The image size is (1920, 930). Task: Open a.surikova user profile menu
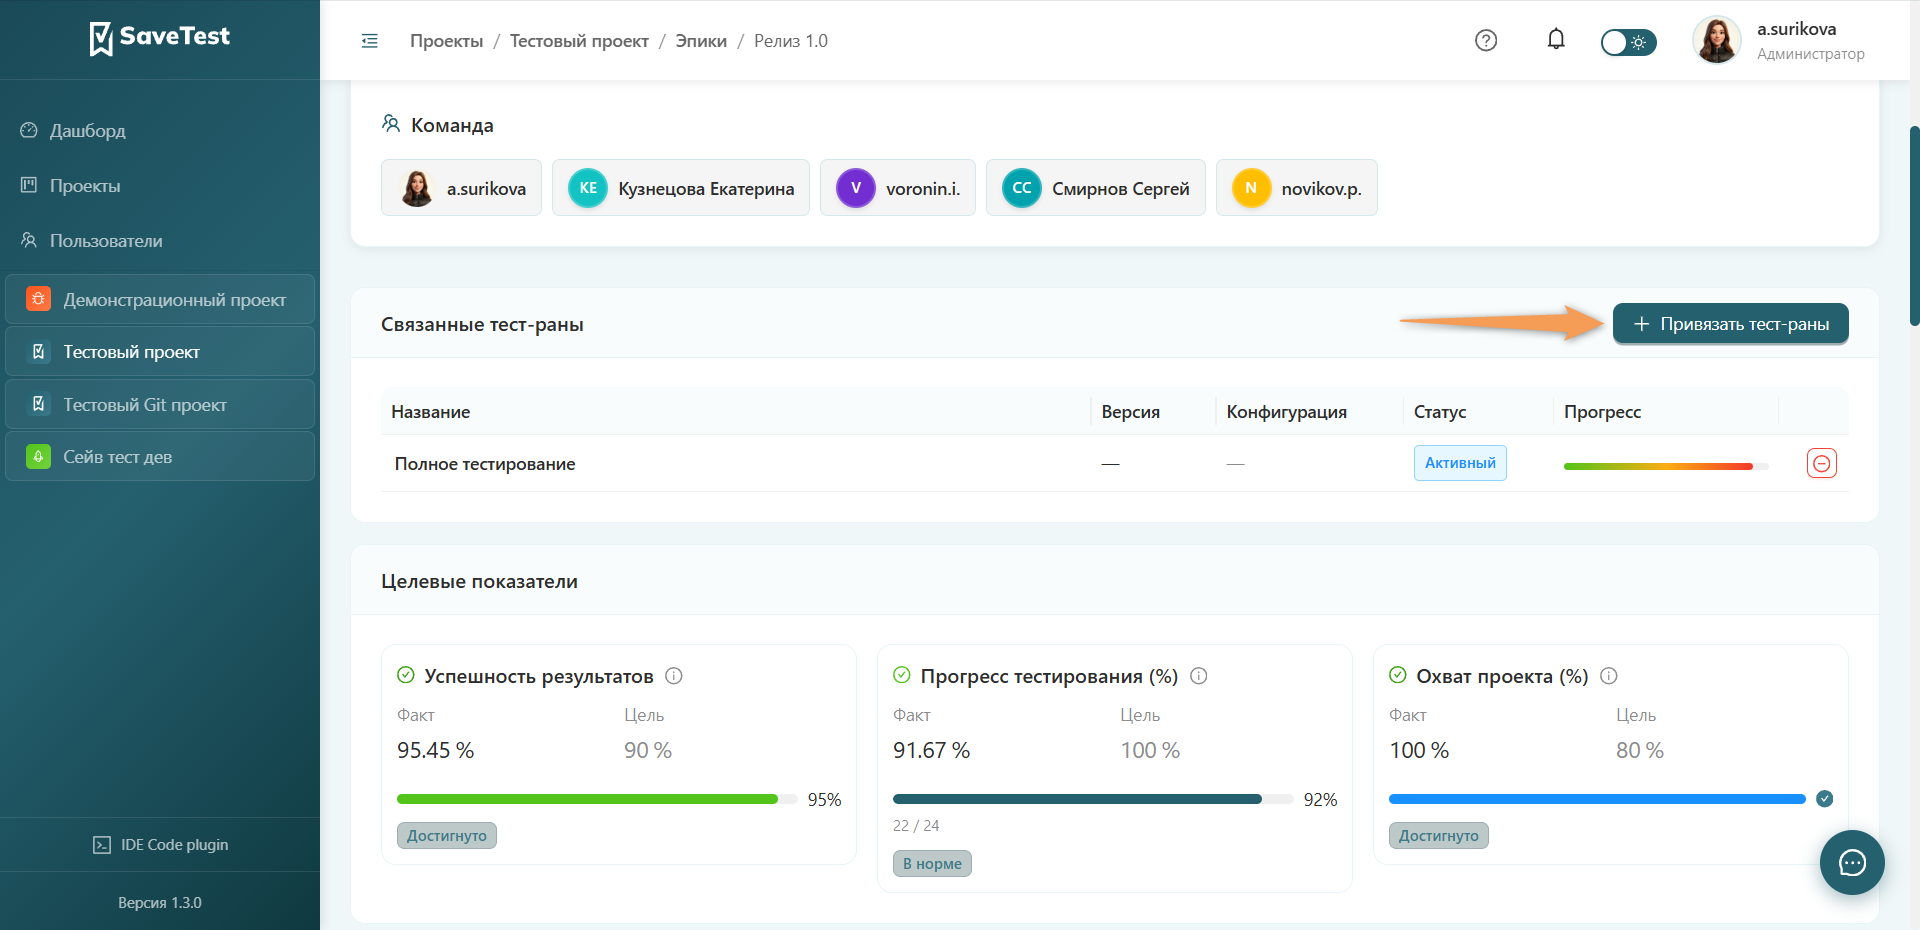pos(1779,40)
